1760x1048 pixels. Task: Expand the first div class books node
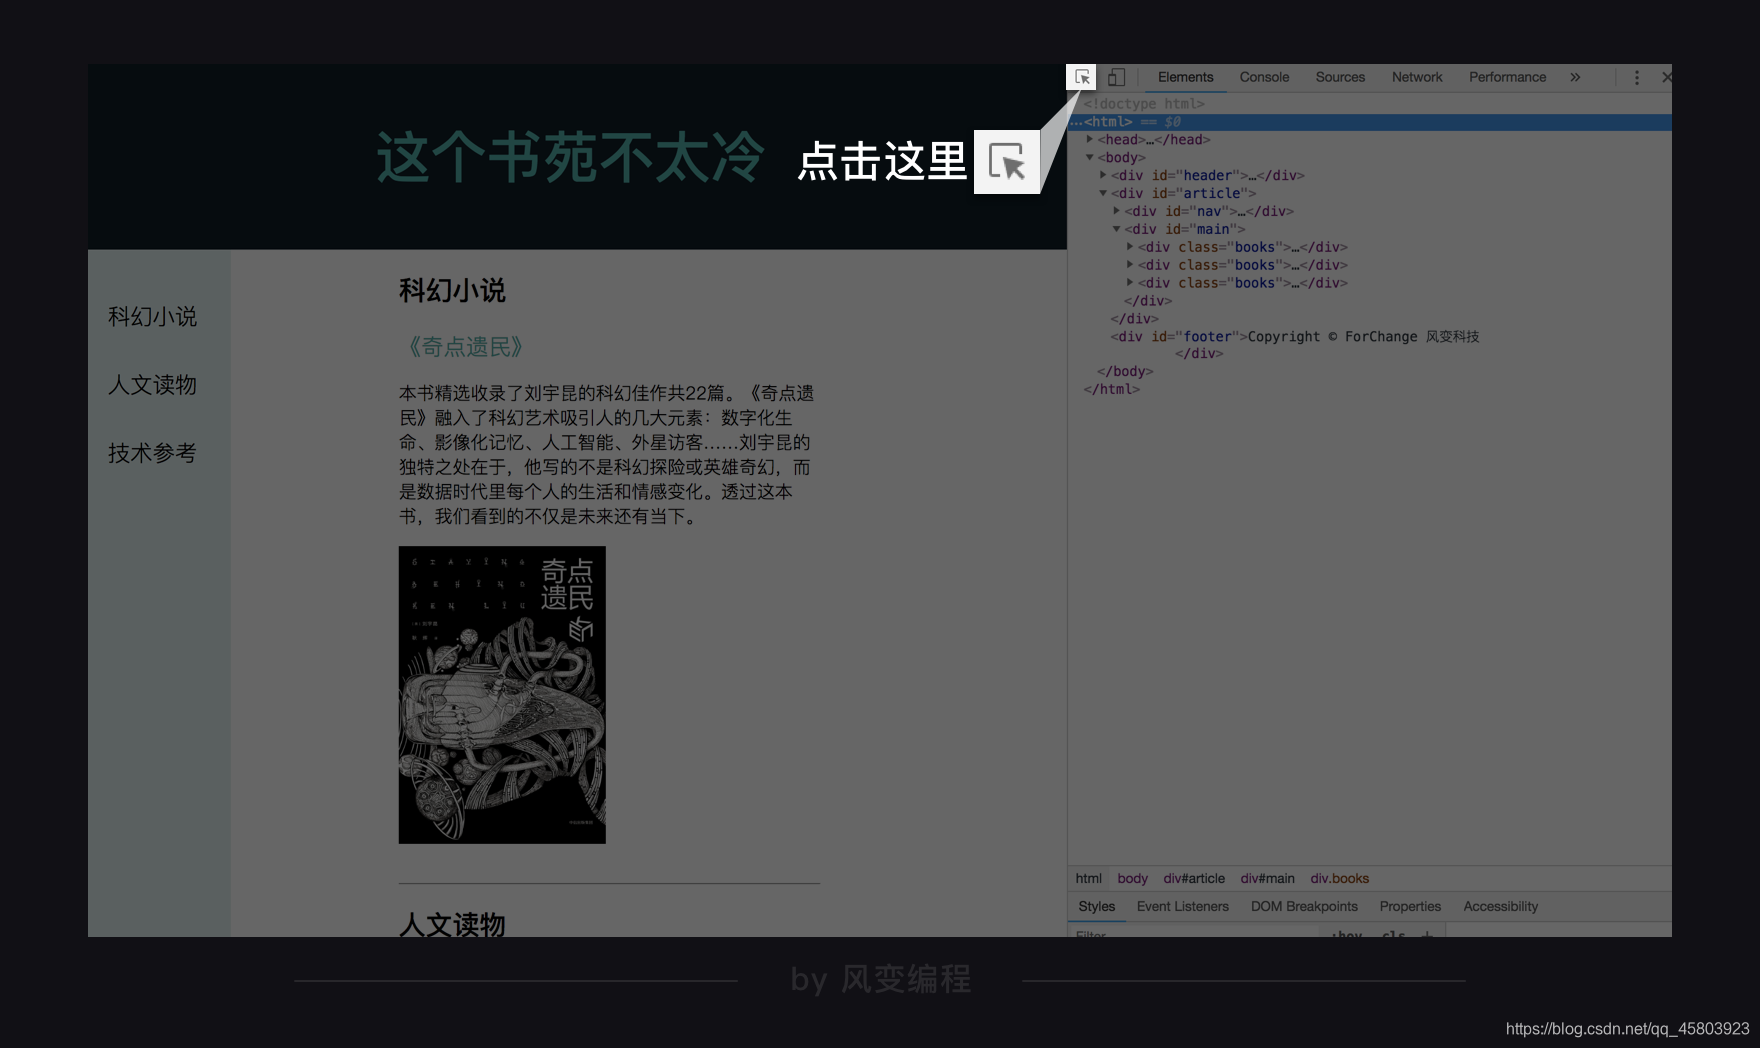click(x=1130, y=246)
